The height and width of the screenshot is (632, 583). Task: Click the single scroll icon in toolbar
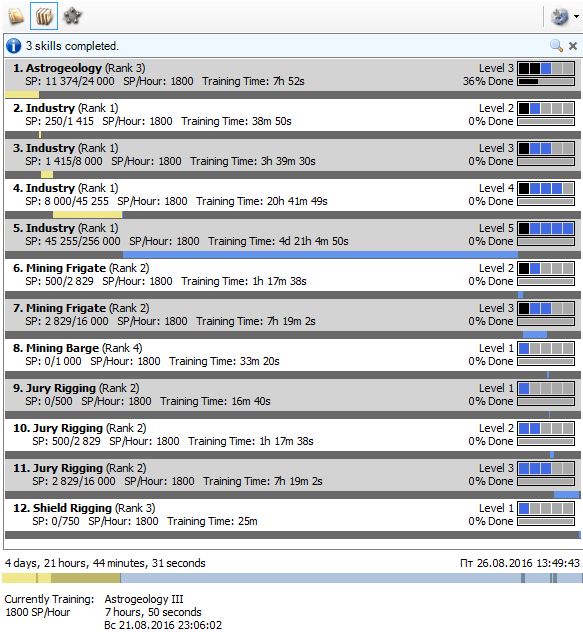pos(16,16)
